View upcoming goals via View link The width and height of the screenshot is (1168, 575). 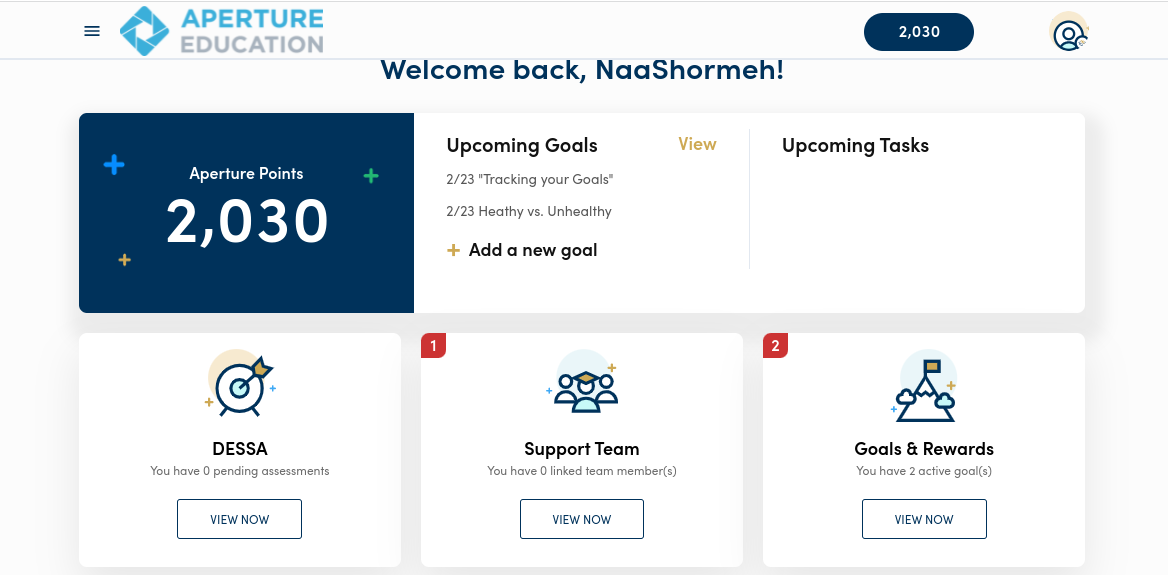tap(697, 144)
